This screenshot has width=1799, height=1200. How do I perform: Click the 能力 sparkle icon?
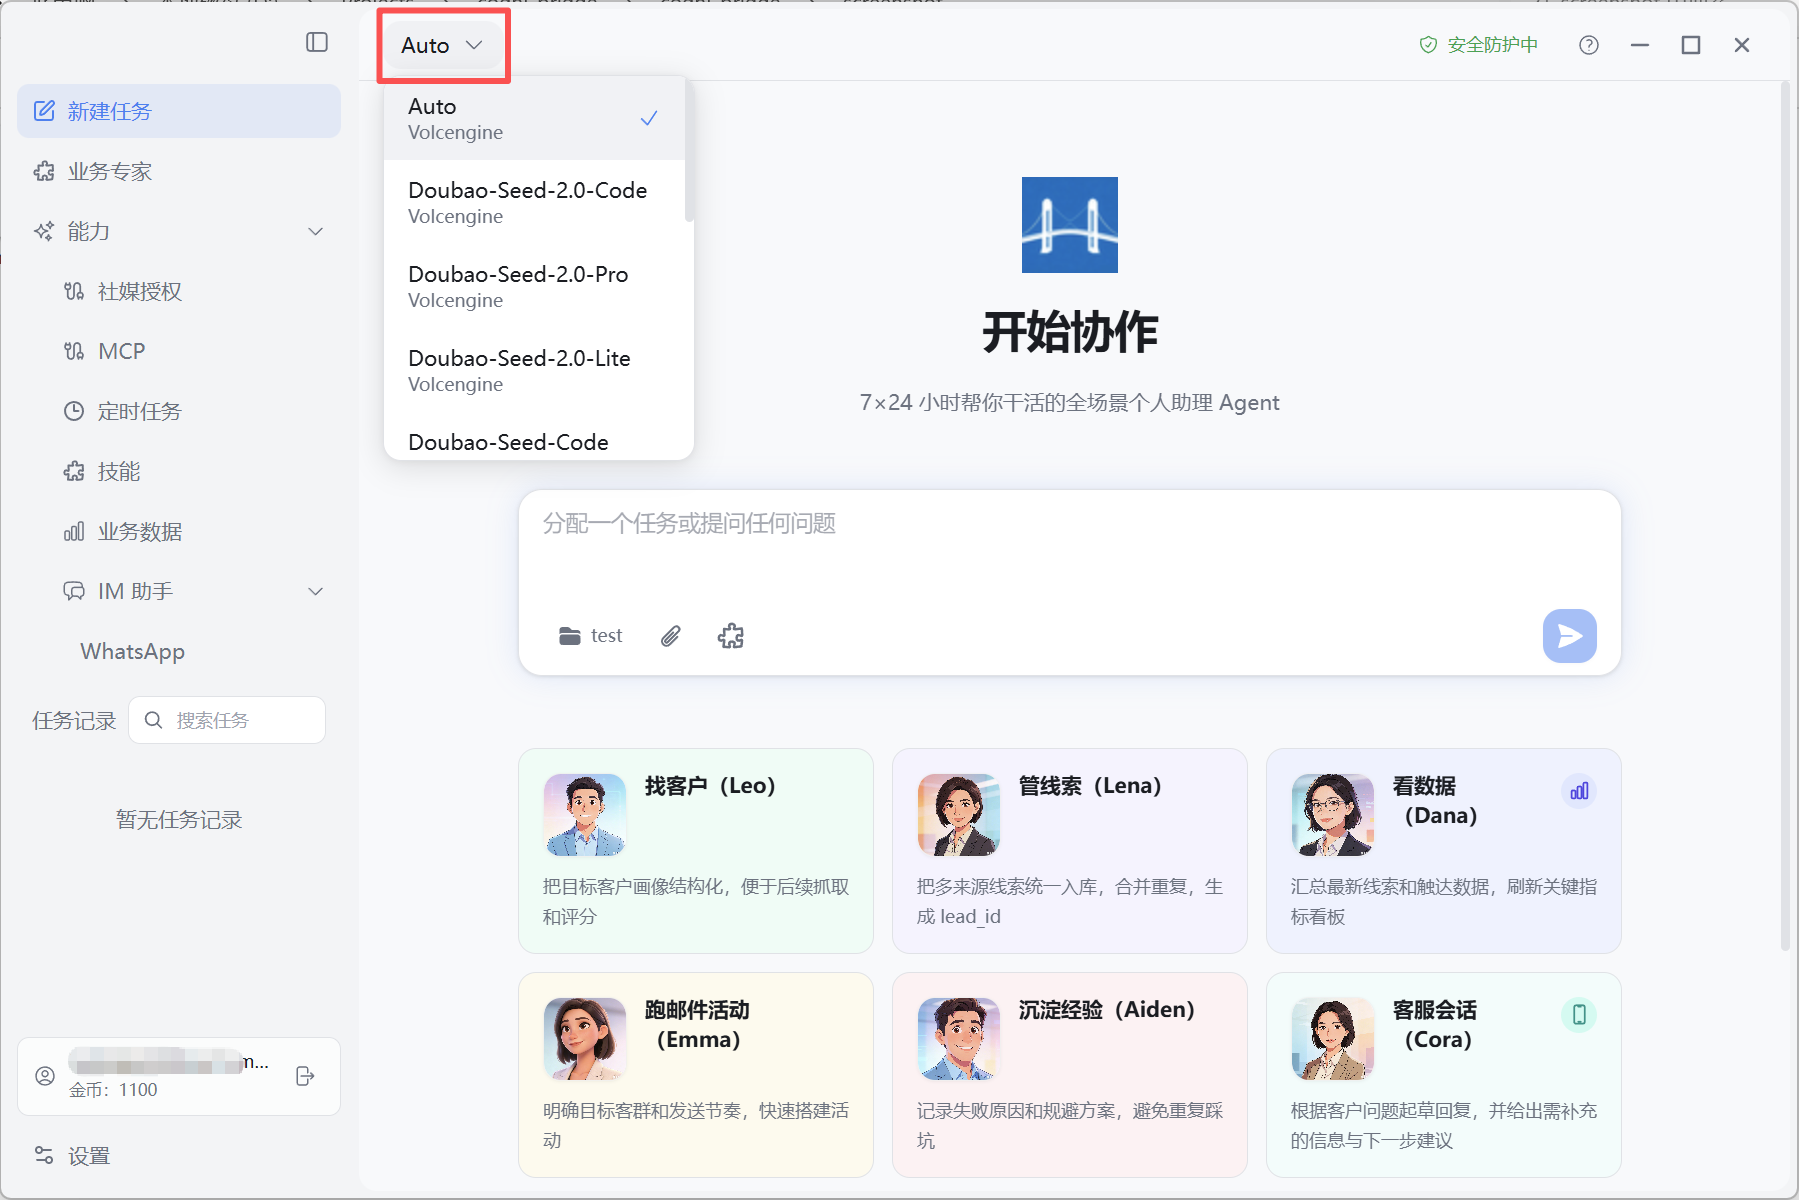[44, 231]
